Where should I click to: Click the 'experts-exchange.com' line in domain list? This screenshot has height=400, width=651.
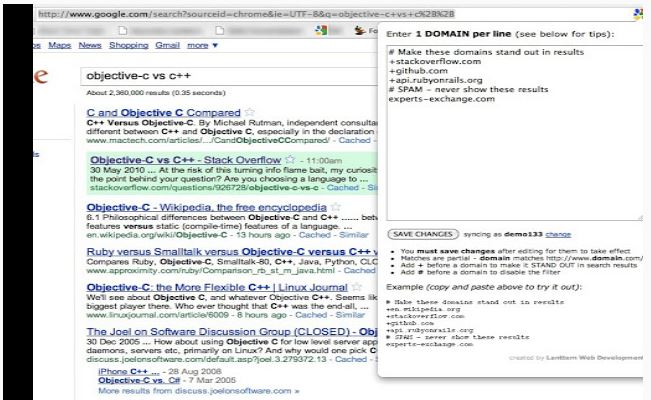[x=442, y=99]
